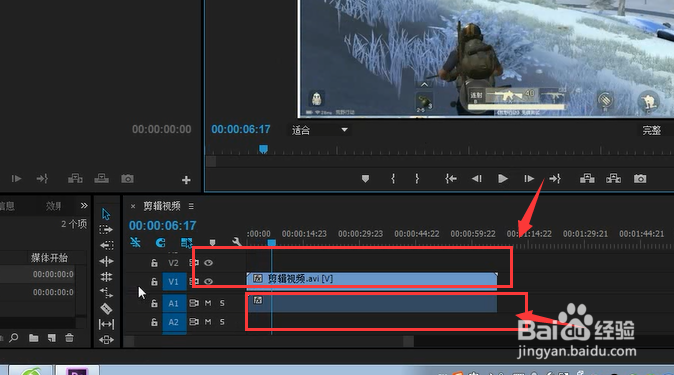The width and height of the screenshot is (674, 375).
Task: Step back one frame in Program monitor
Action: click(x=477, y=178)
